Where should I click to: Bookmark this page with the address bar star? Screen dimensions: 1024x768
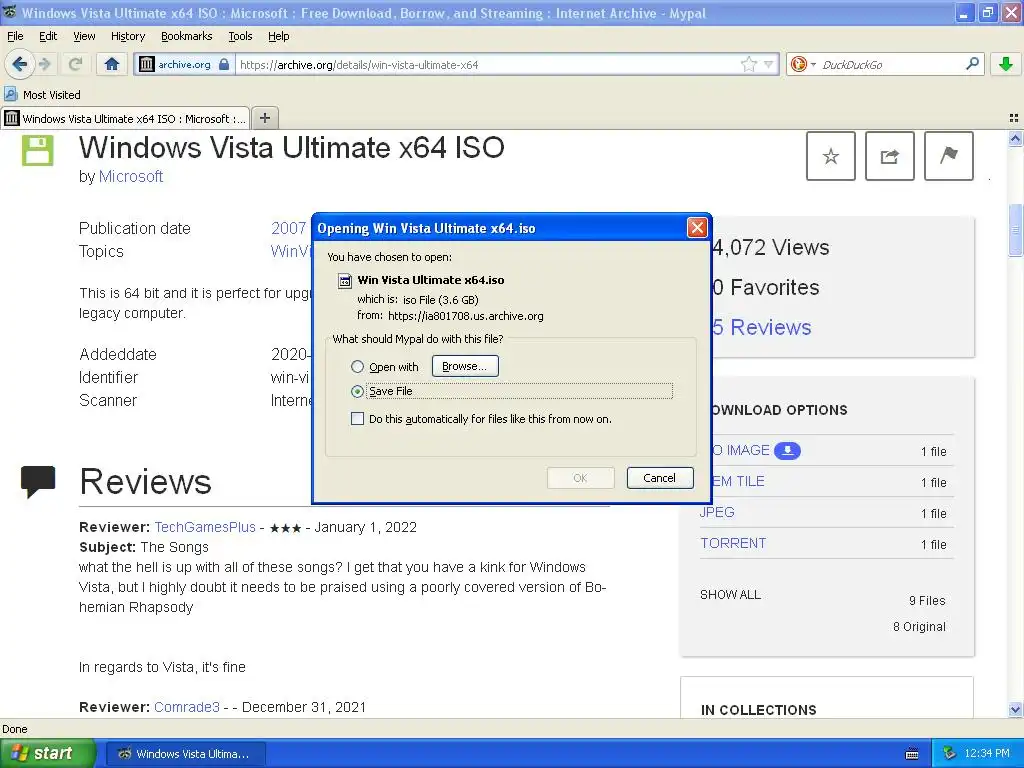(748, 64)
